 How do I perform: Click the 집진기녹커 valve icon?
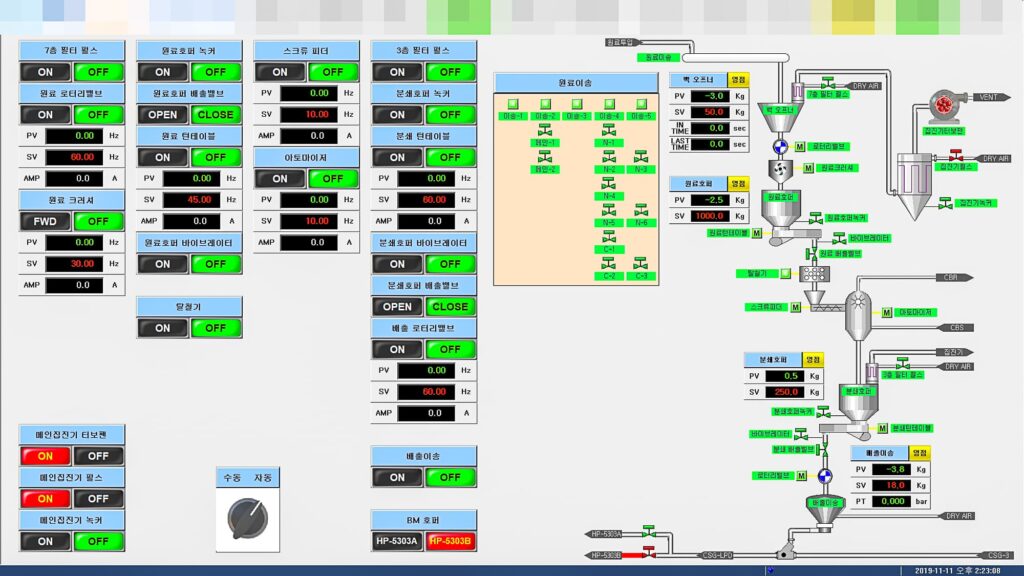coord(946,202)
